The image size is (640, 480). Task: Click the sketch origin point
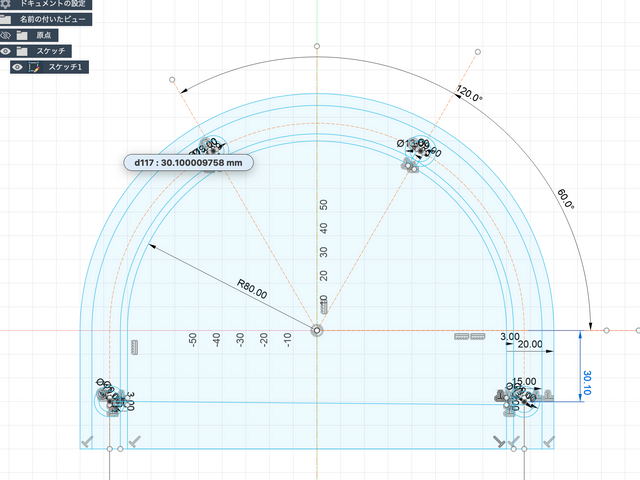[x=316, y=329]
